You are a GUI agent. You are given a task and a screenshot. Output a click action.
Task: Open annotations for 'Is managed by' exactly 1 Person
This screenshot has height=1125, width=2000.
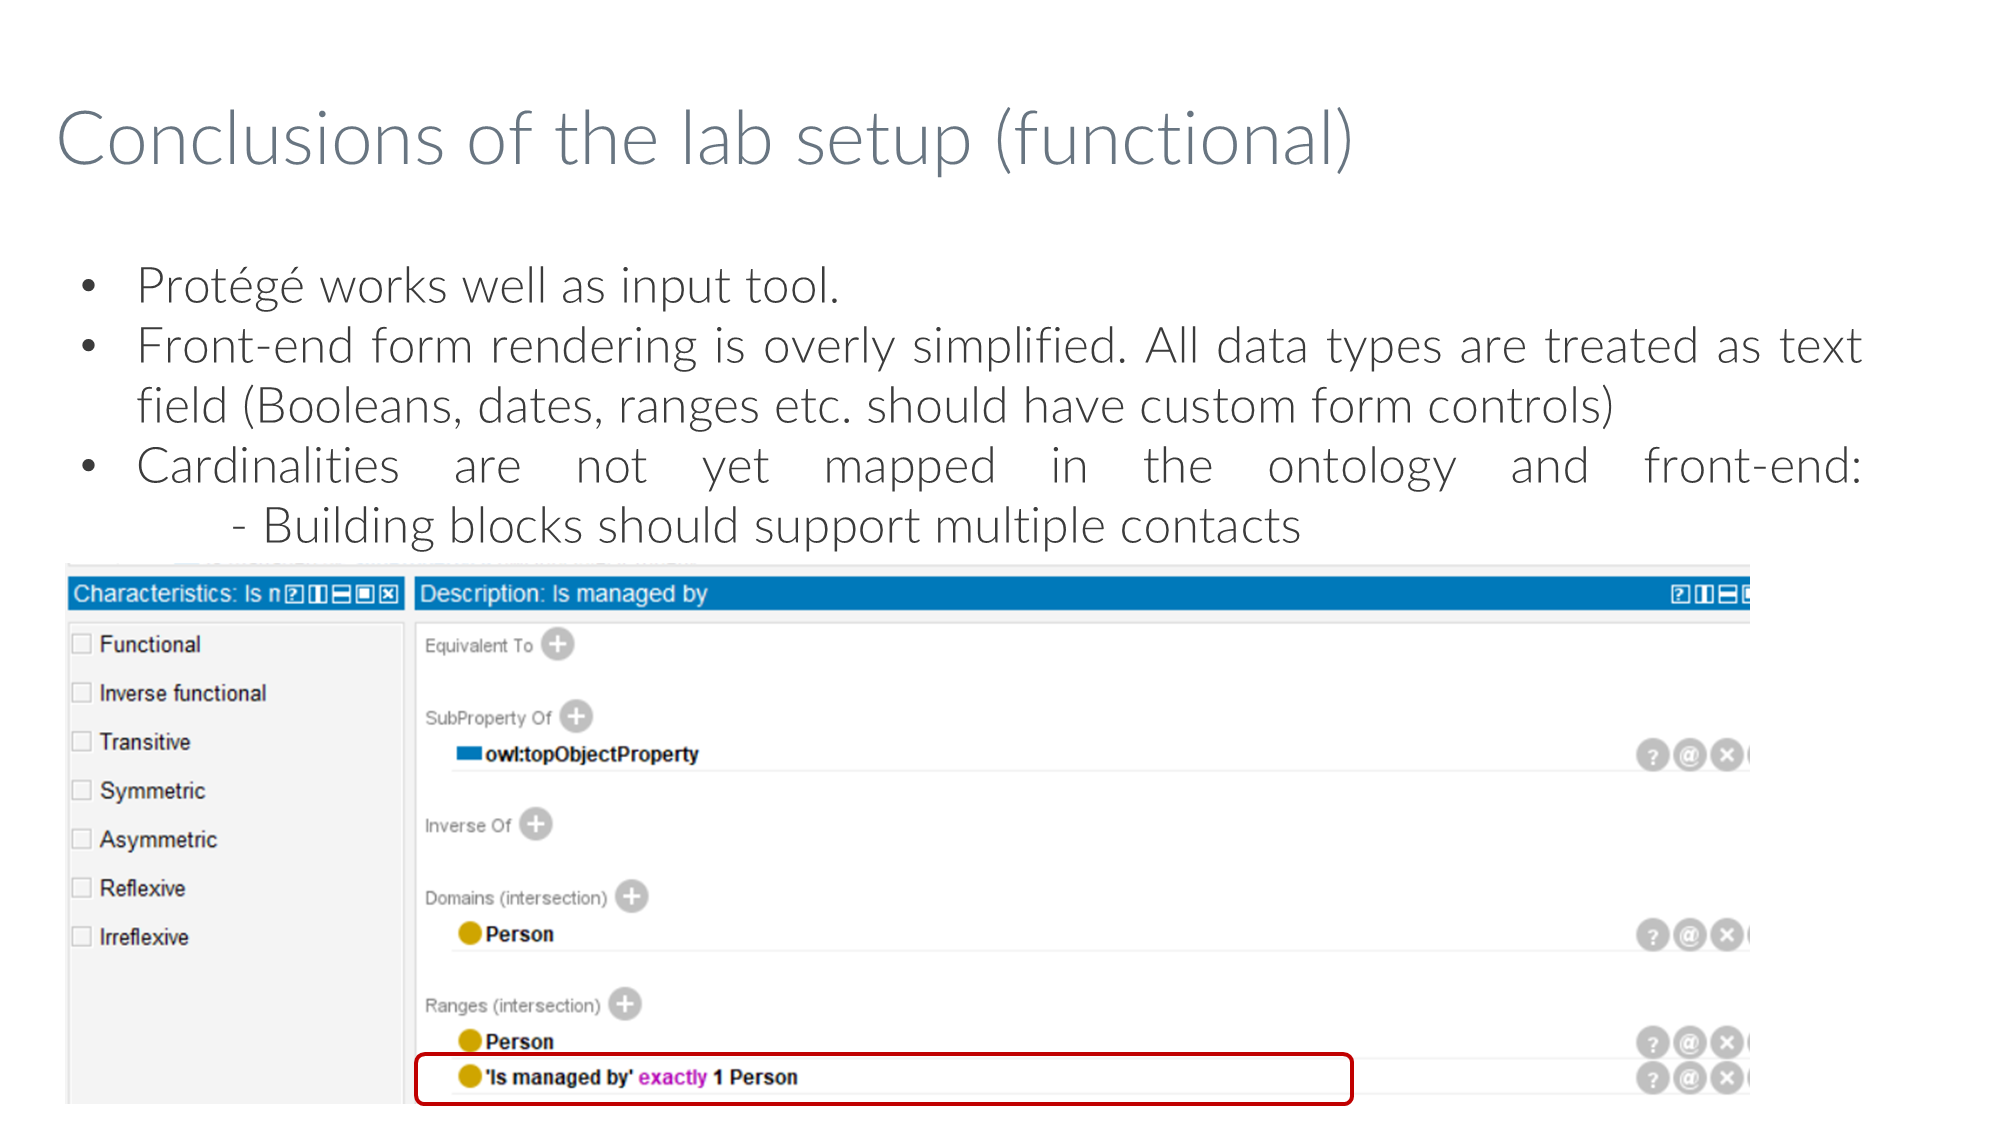click(x=1689, y=1078)
